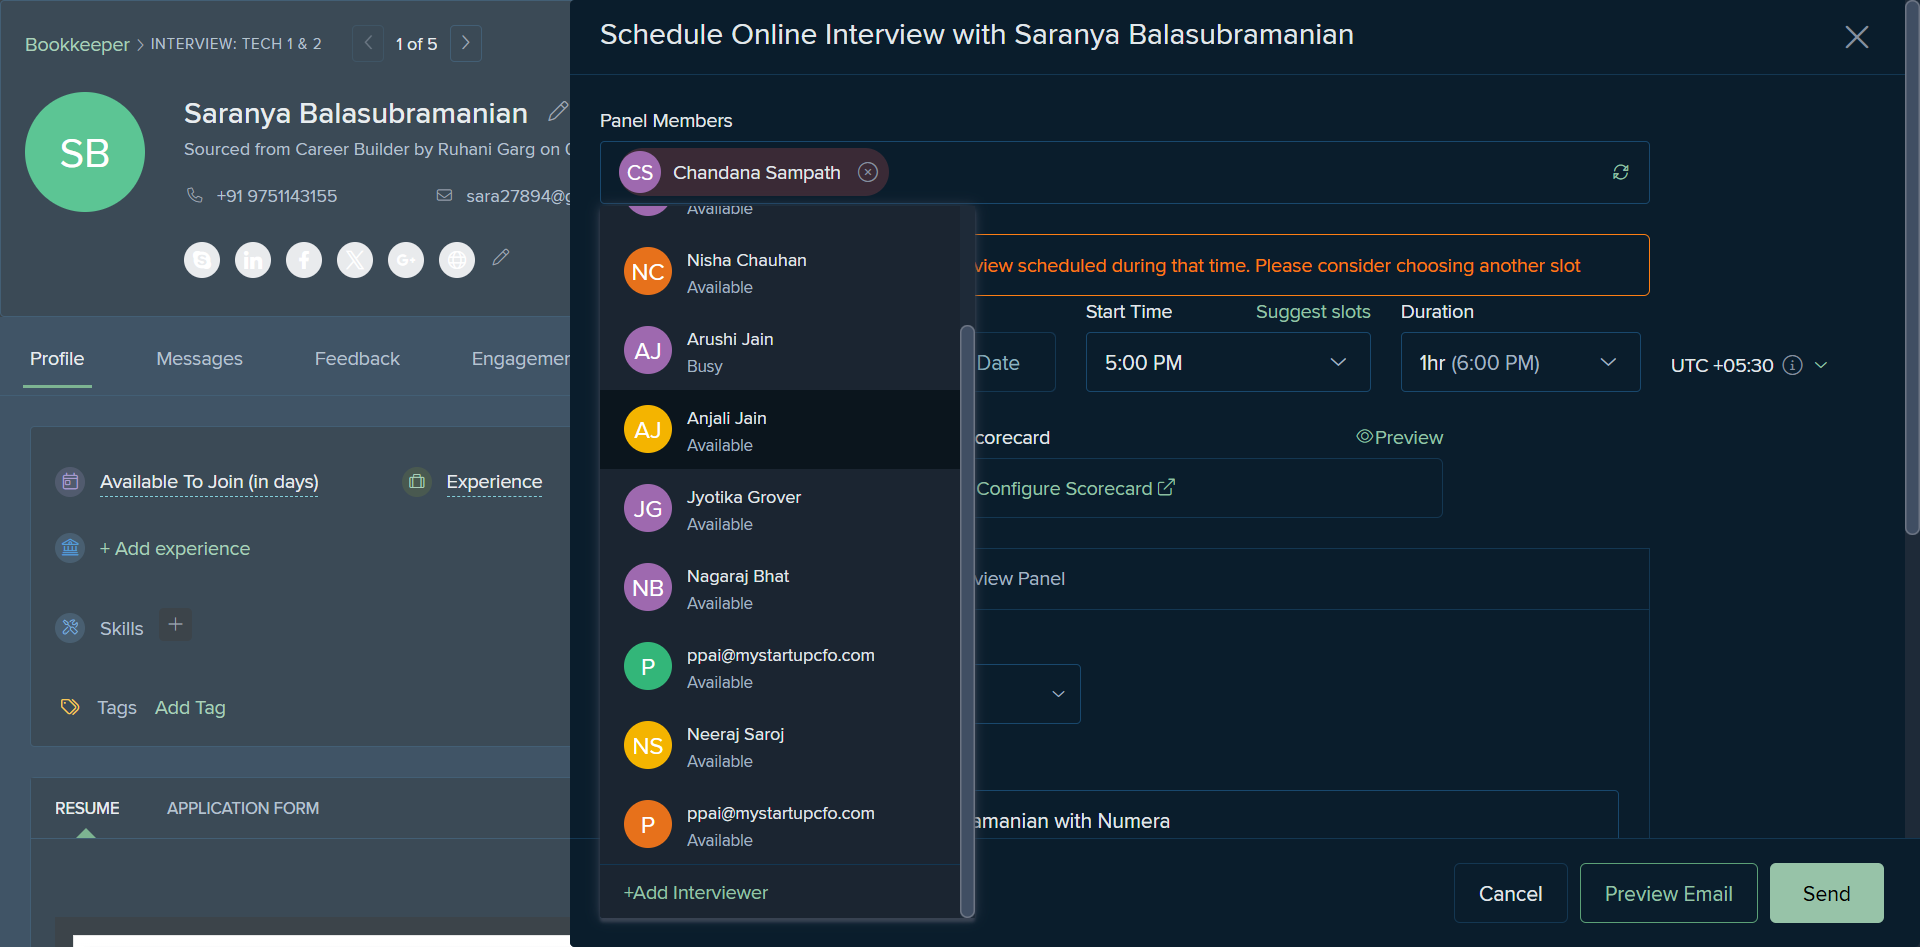
Task: Click the Experience field label
Action: tap(494, 482)
